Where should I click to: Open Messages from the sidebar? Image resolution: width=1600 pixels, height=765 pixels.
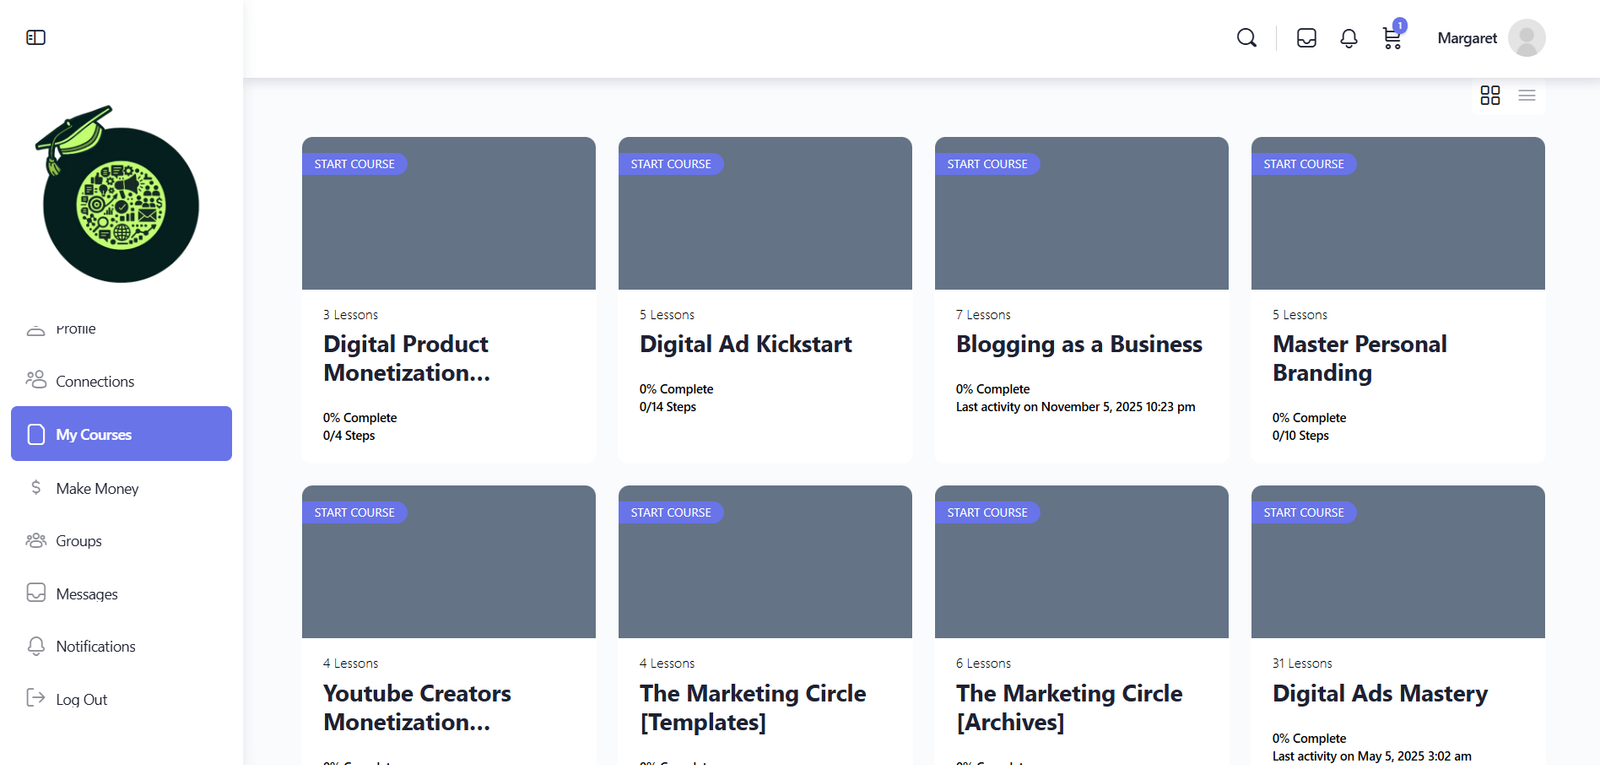point(87,594)
